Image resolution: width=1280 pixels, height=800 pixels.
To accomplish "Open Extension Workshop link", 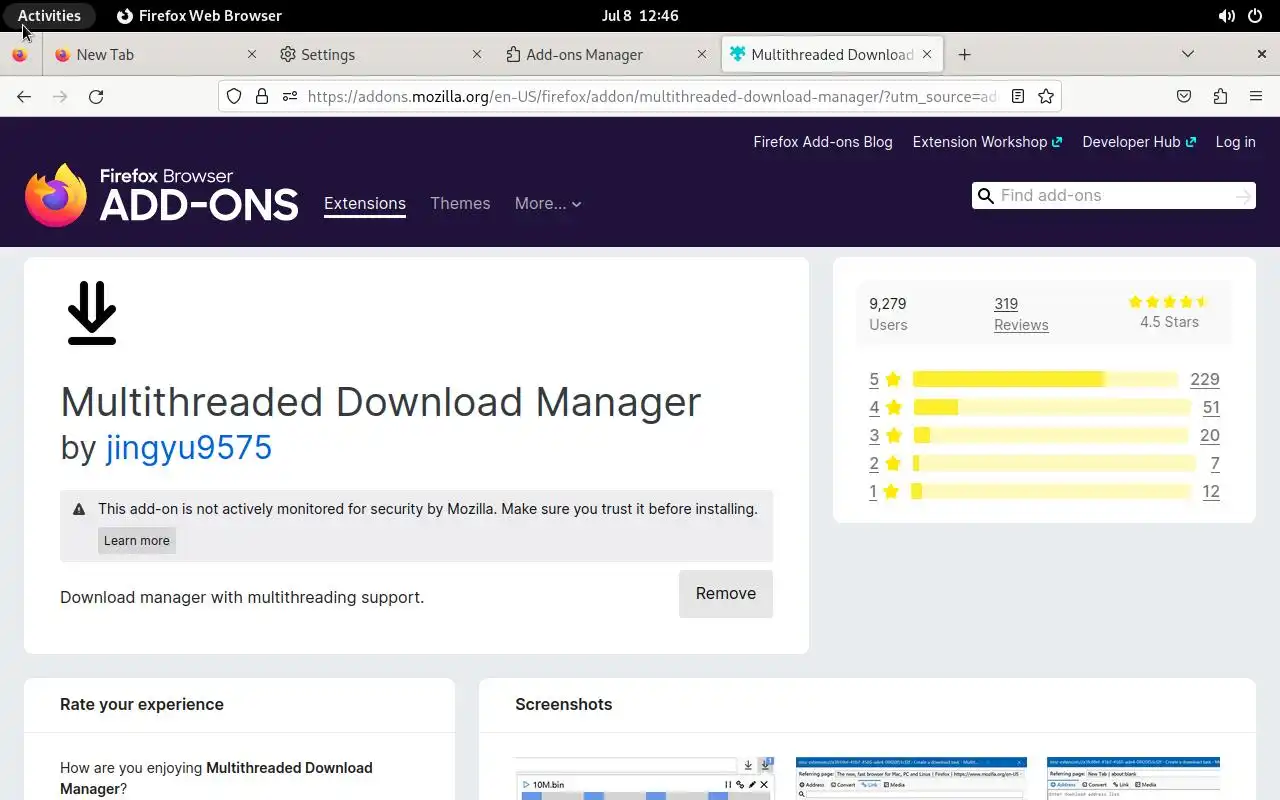I will coord(987,142).
